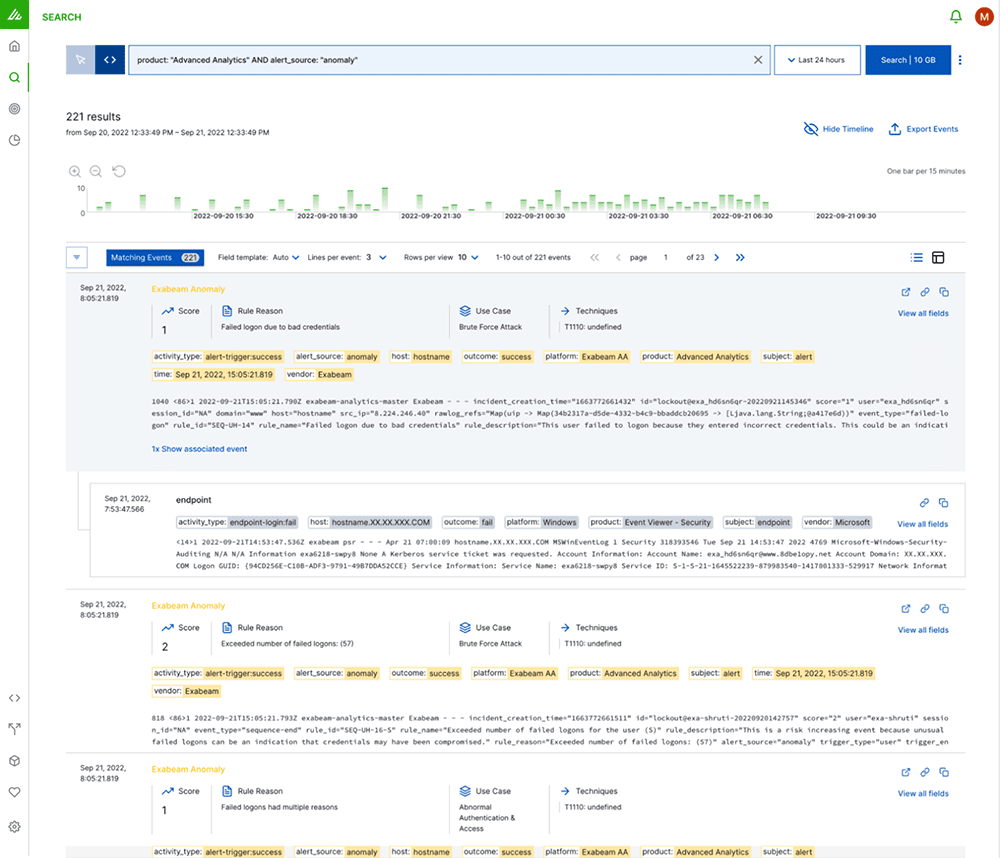Click the 'Failed logons had multiple reasons' text
Viewport: 1000px width, 858px height.
(x=279, y=807)
